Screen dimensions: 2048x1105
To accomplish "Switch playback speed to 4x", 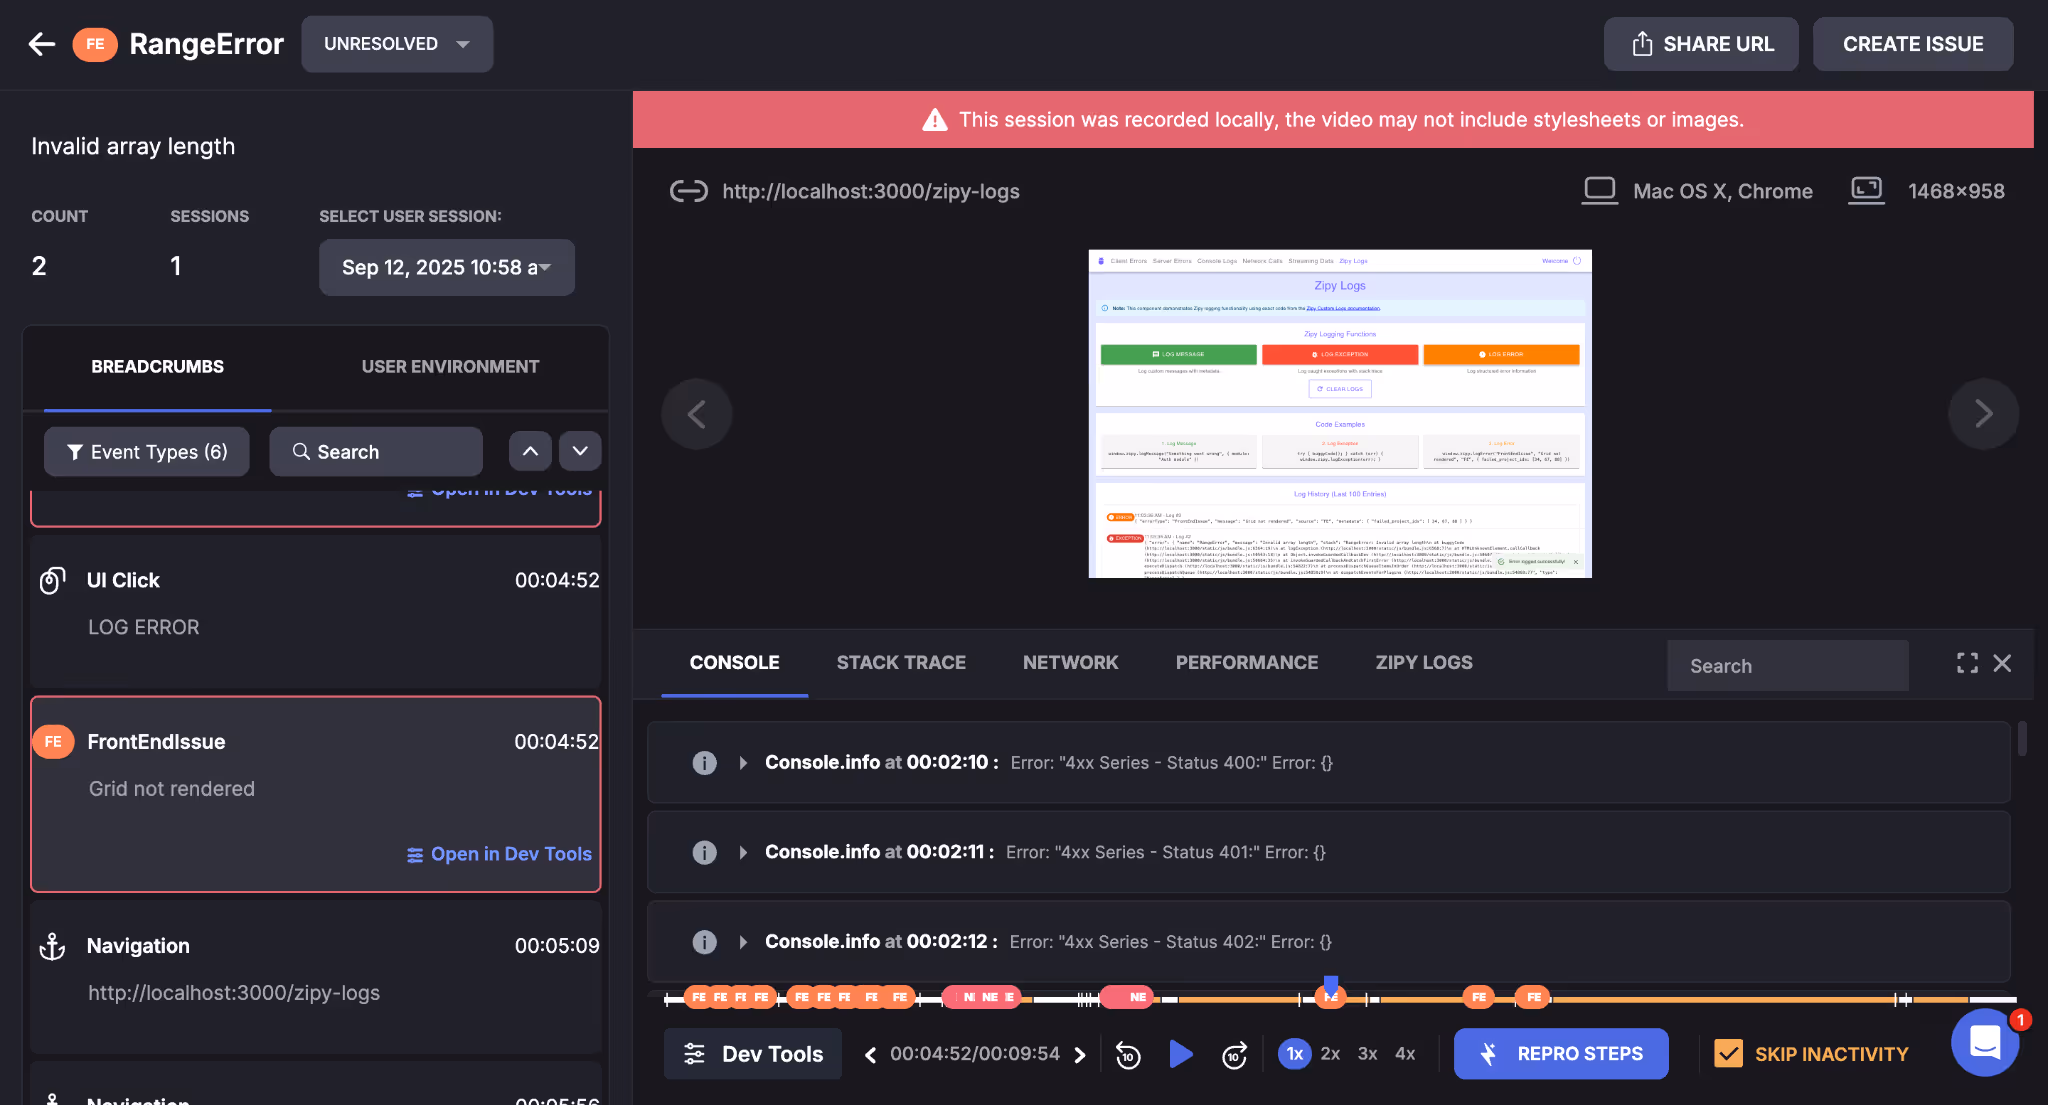I will click(1404, 1054).
